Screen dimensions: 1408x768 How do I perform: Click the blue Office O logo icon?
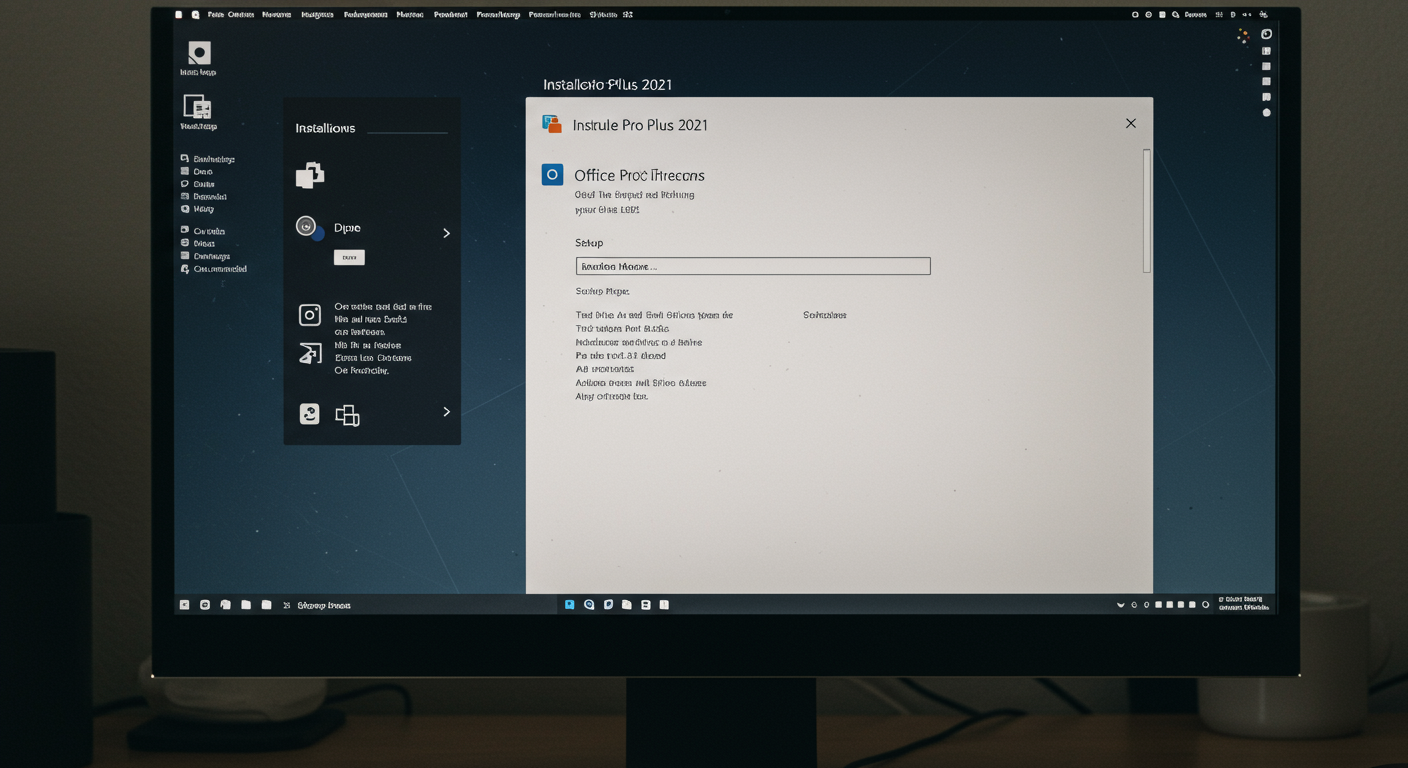coord(552,174)
